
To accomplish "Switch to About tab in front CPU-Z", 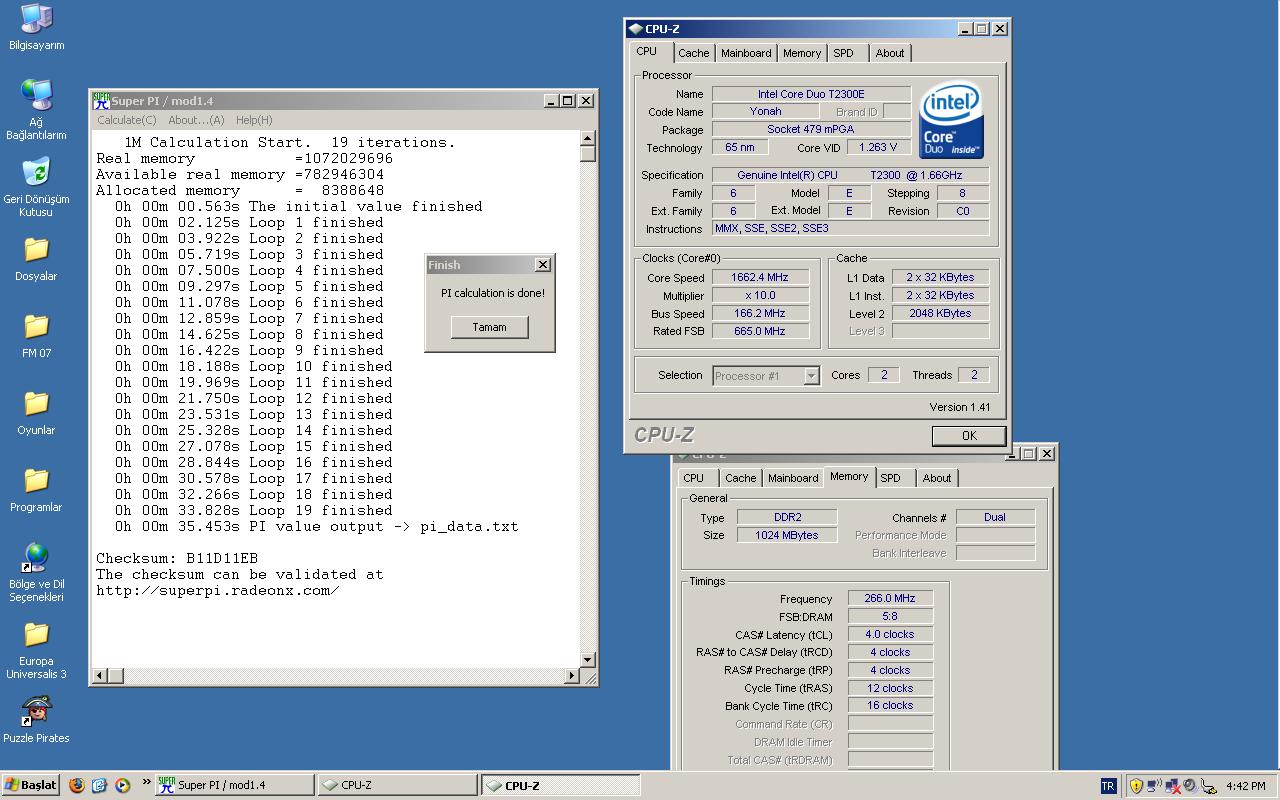I will pos(890,53).
